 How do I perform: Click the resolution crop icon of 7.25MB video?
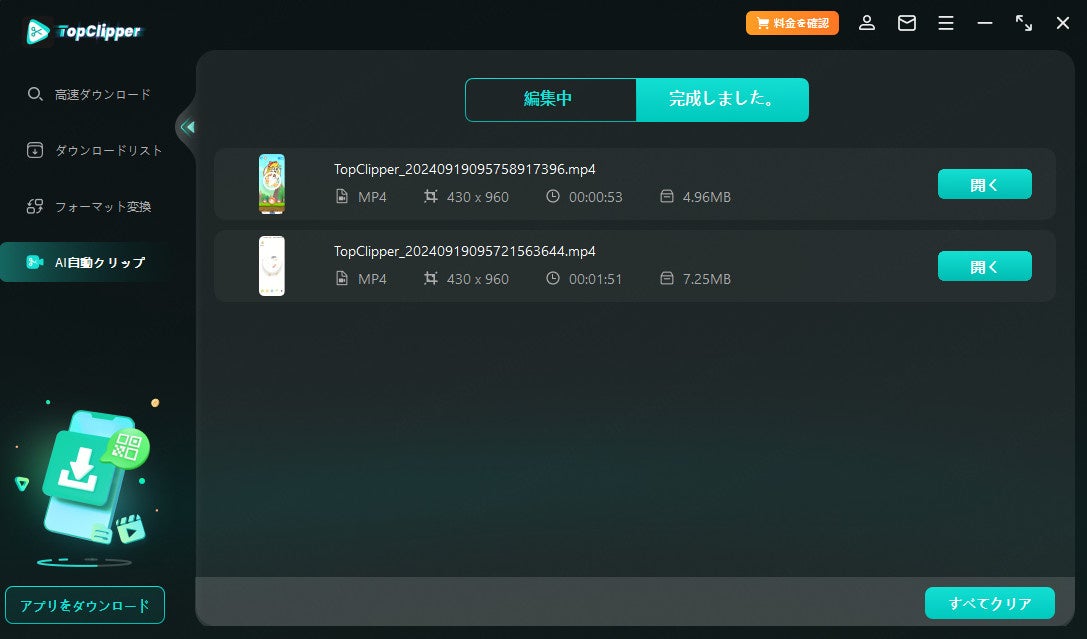coord(431,278)
